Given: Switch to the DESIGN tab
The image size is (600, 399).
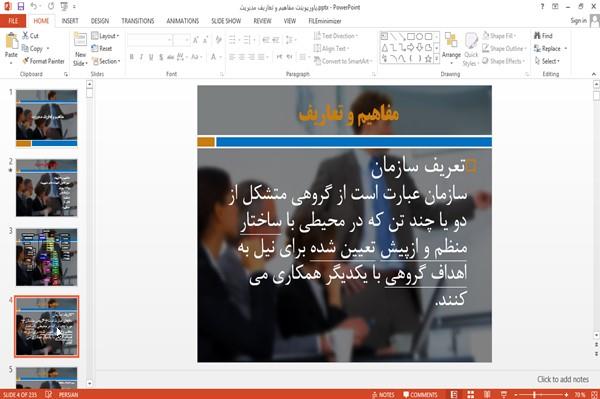Looking at the screenshot, I should 100,21.
